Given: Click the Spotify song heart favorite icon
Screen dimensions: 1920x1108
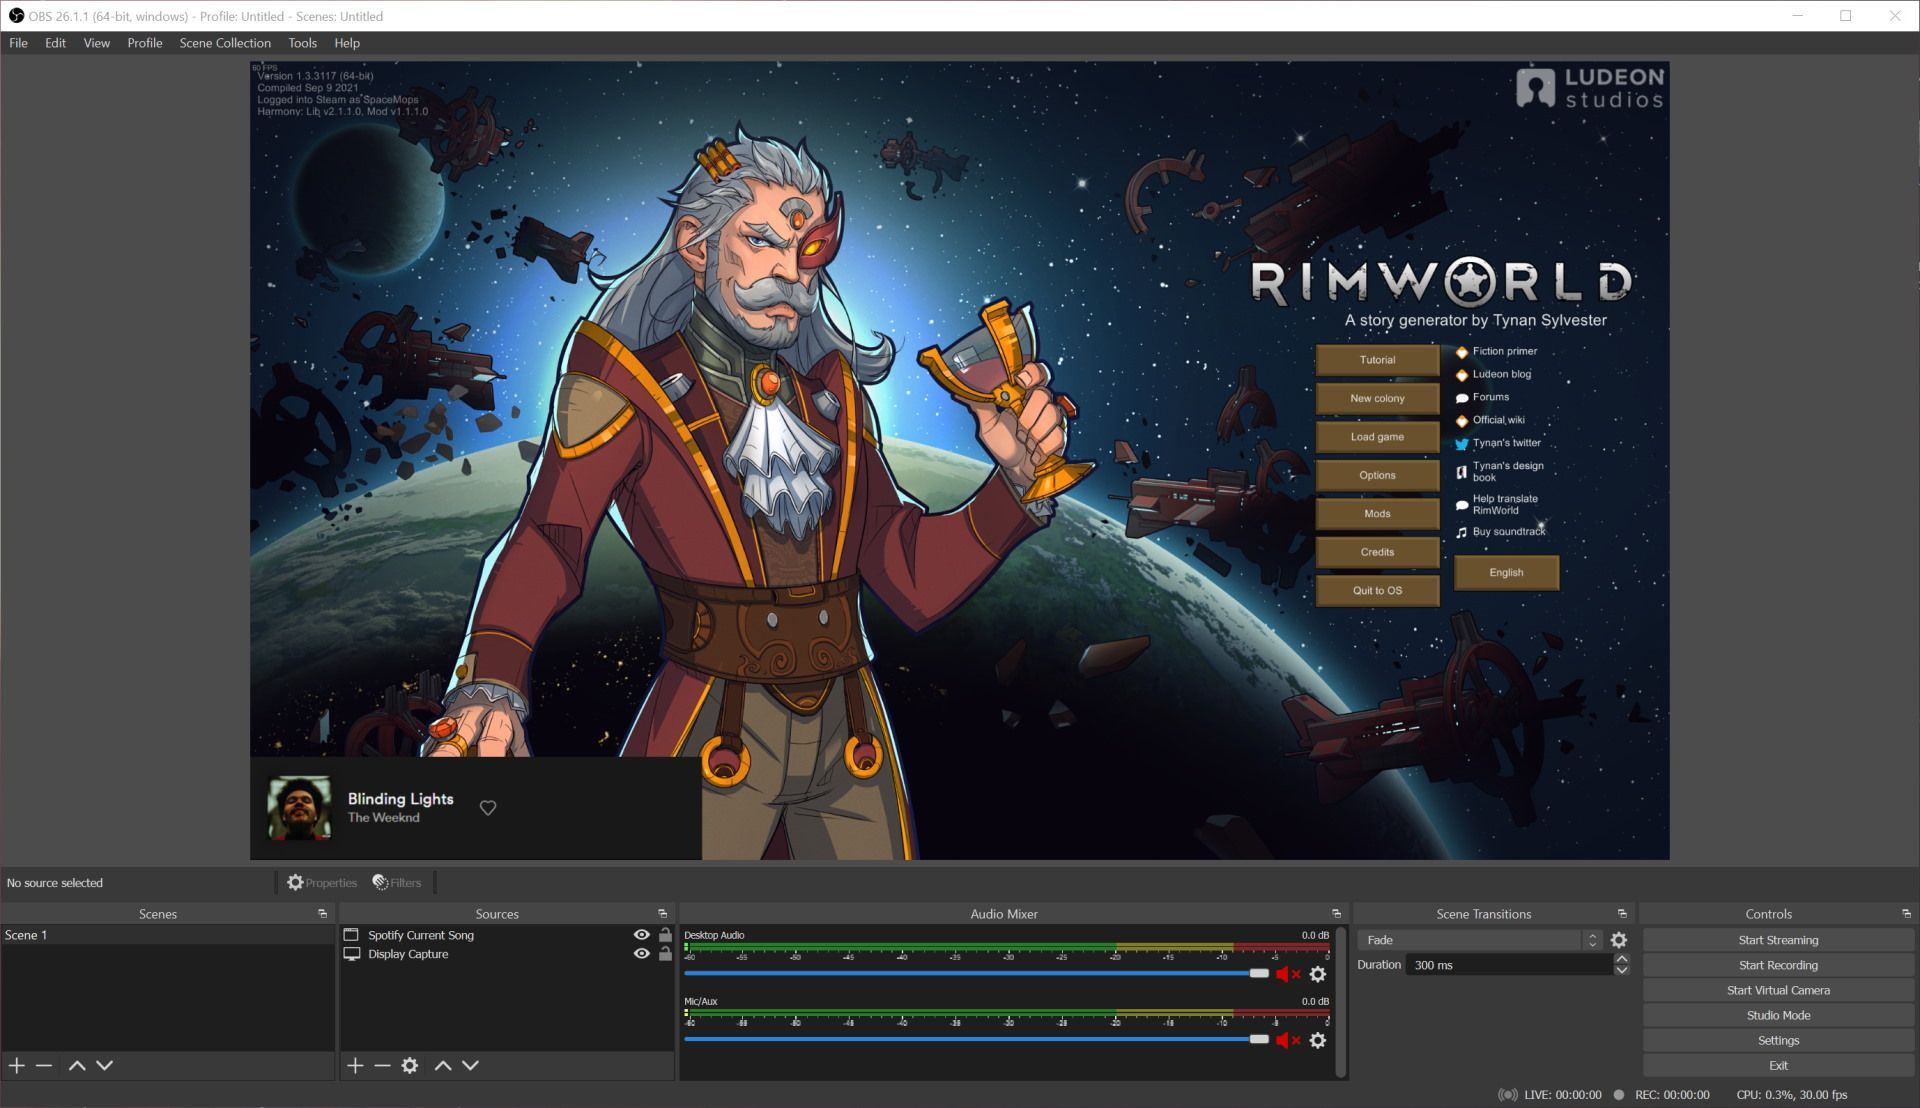Looking at the screenshot, I should point(488,807).
